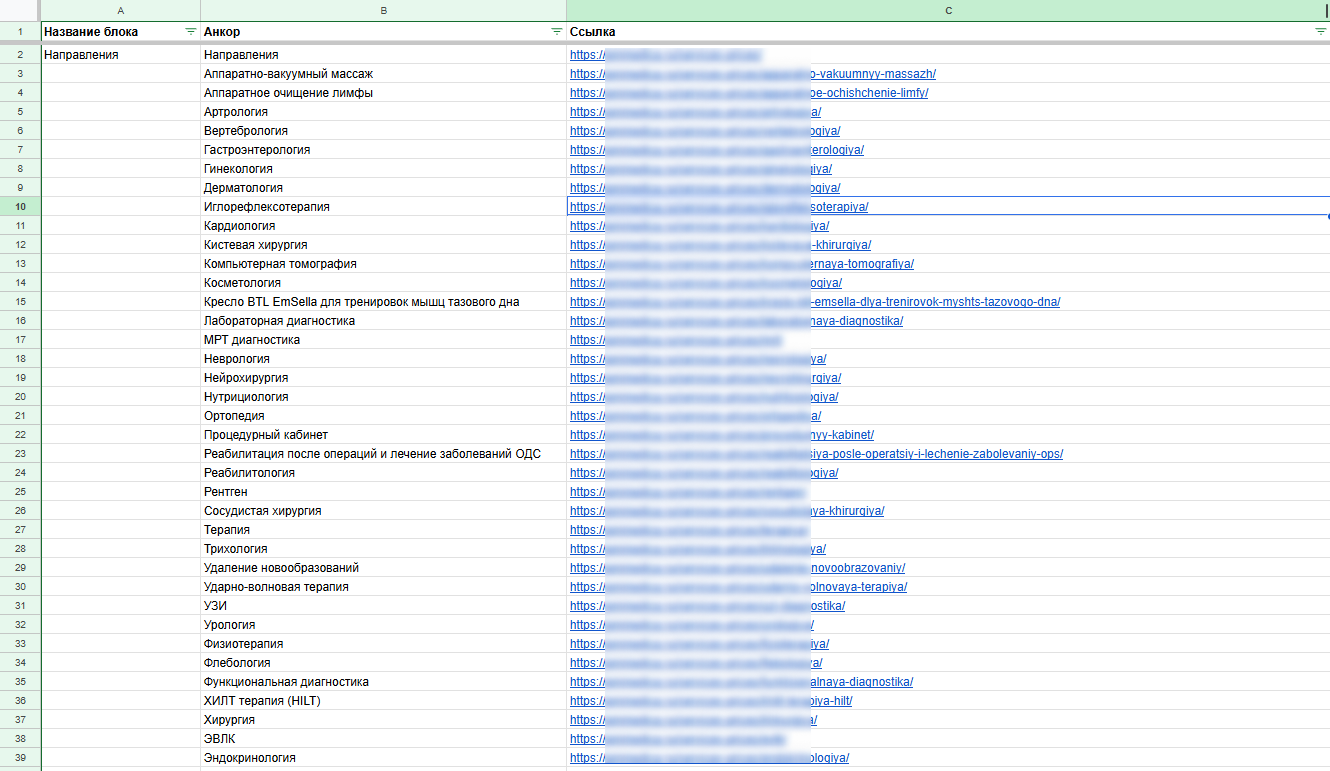Click the Косметология cell
Viewport: 1330px width, 771px height.
click(383, 283)
